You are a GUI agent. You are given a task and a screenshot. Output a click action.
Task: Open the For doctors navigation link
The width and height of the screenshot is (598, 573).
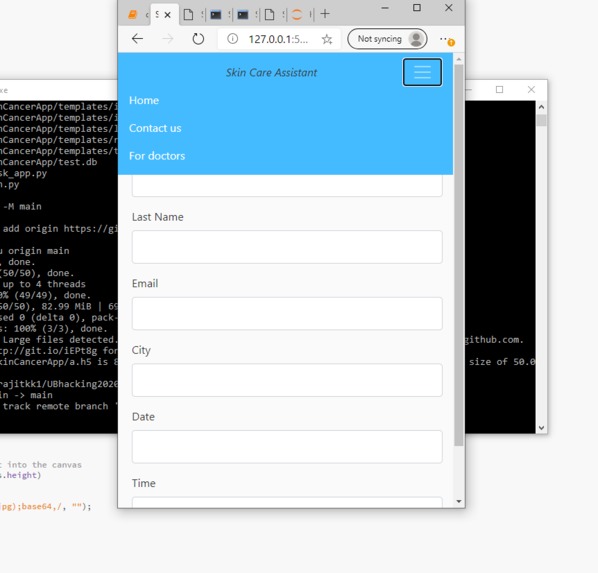(157, 156)
